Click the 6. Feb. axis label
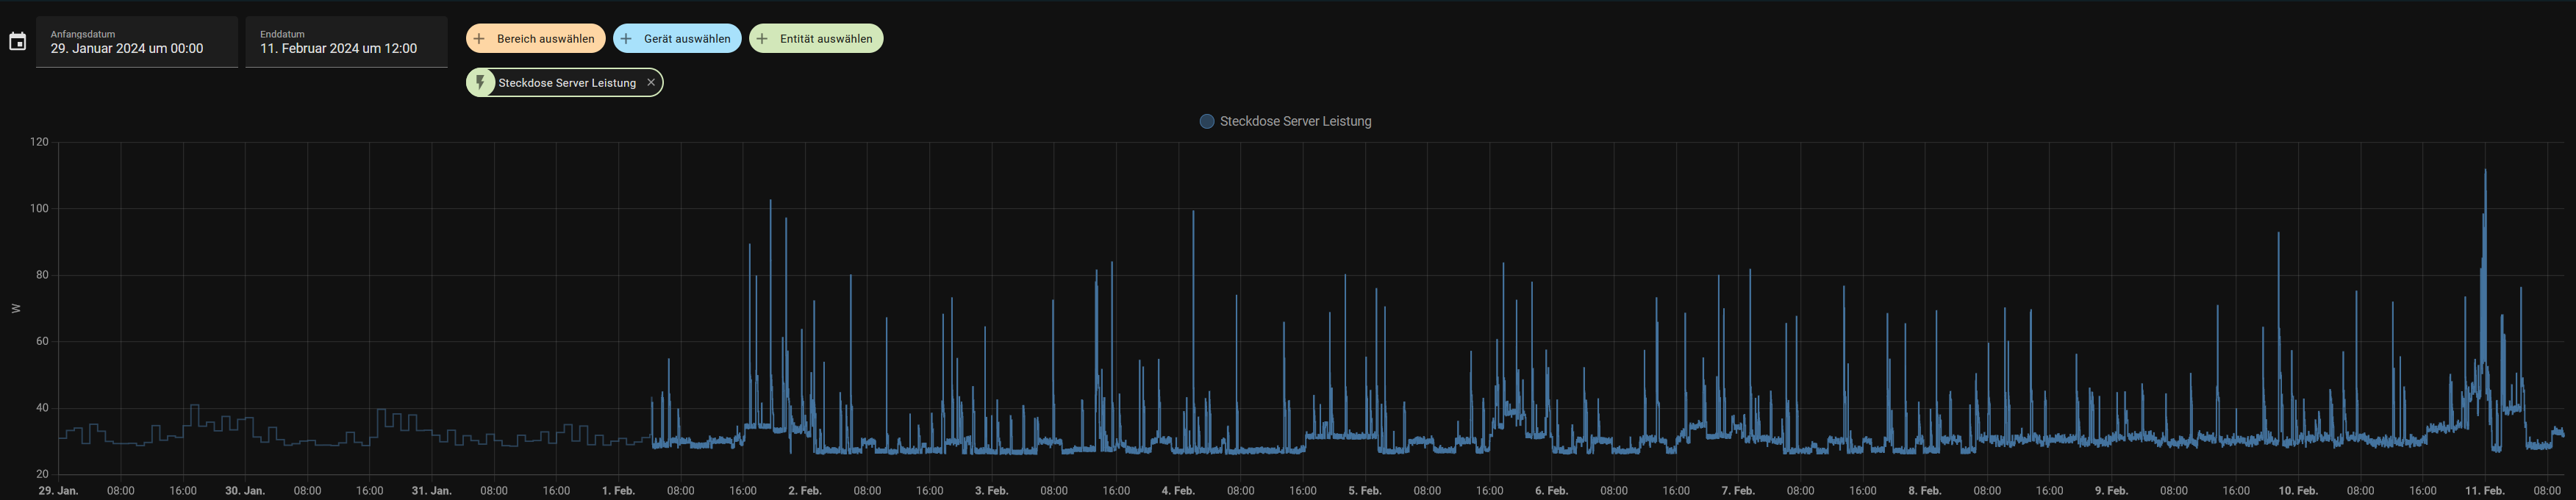This screenshot has height=500, width=2576. (1551, 491)
